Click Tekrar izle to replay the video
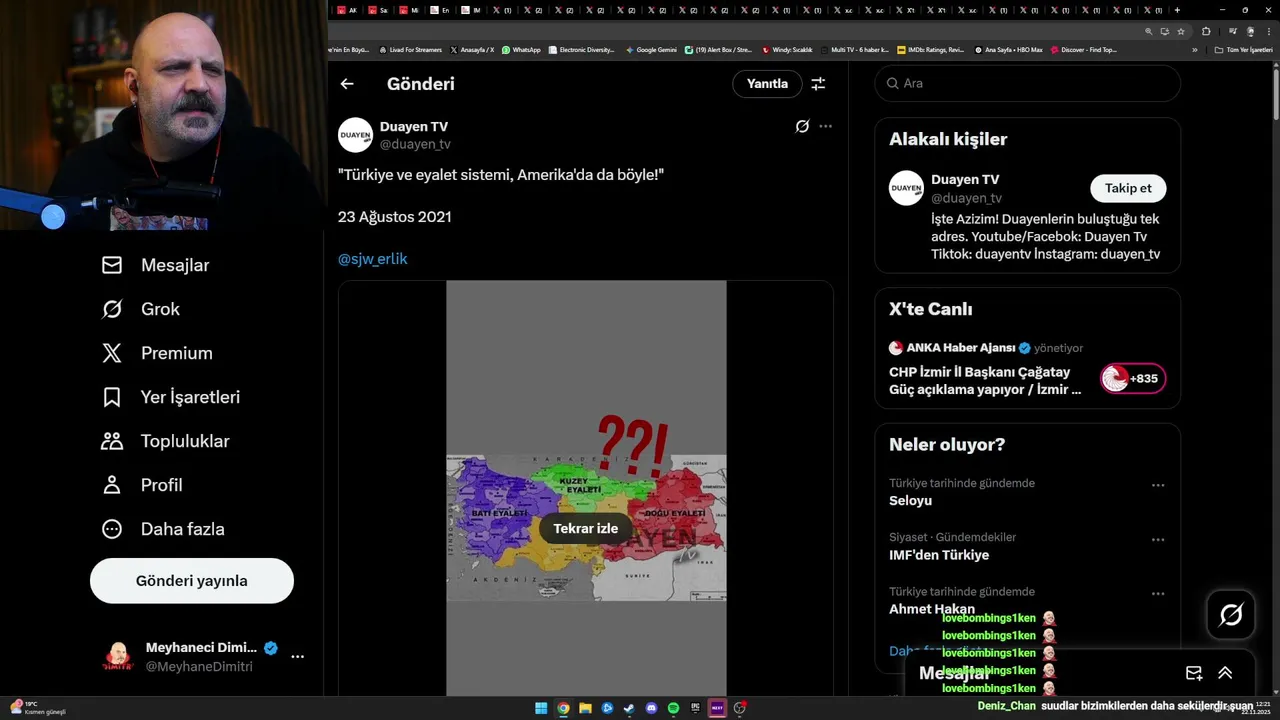Viewport: 1280px width, 720px height. click(x=586, y=529)
